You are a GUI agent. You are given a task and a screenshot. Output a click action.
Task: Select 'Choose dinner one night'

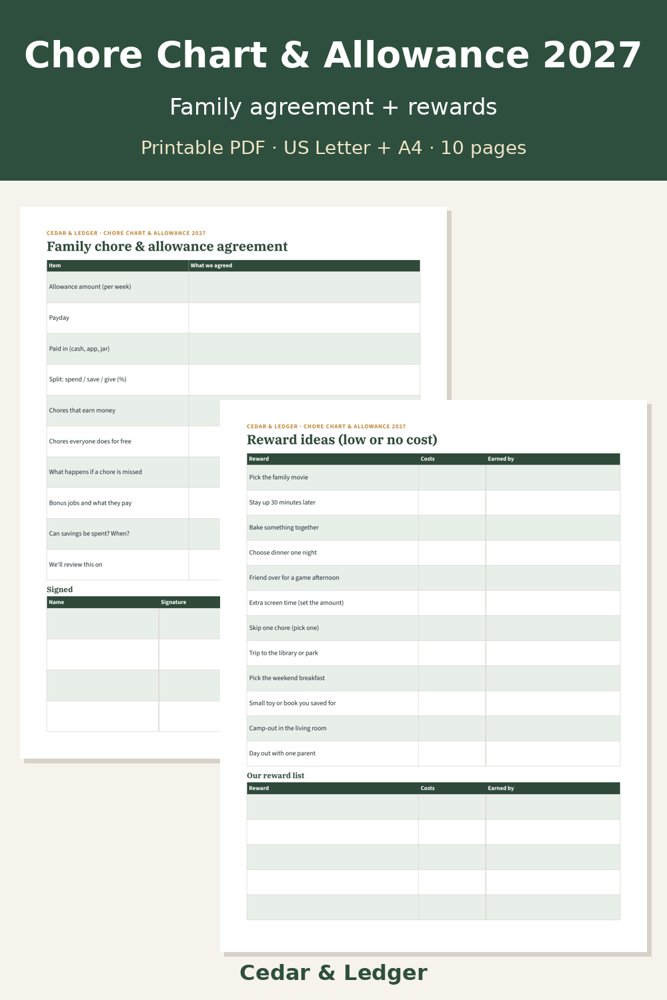click(283, 553)
